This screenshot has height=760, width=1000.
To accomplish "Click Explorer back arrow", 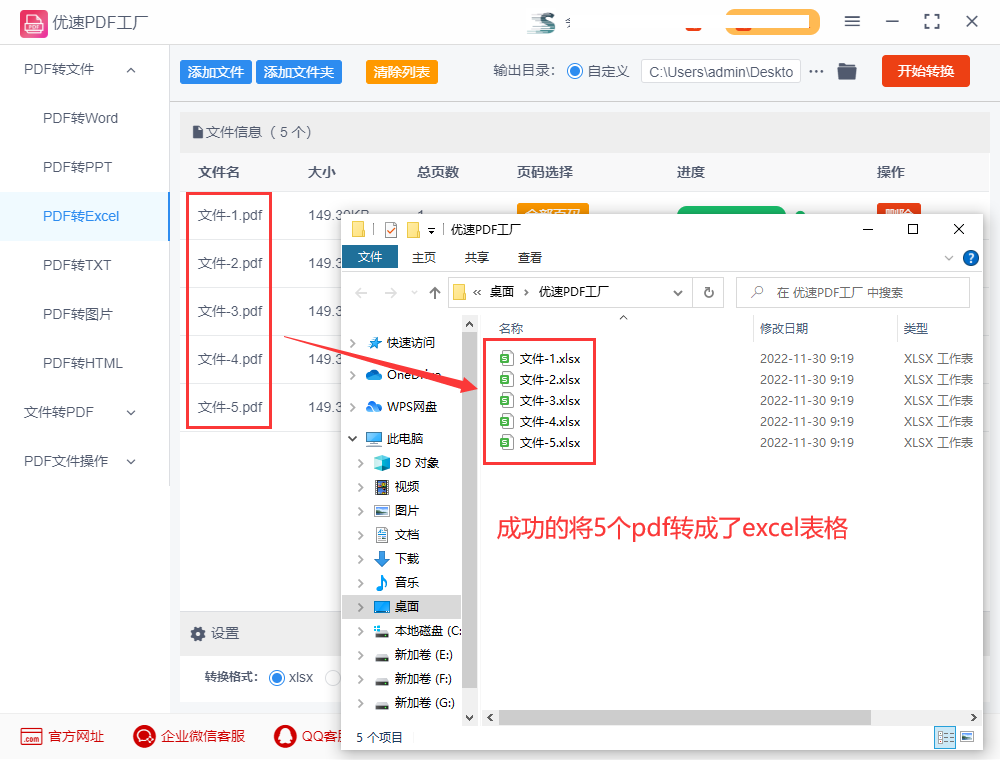I will 362,293.
